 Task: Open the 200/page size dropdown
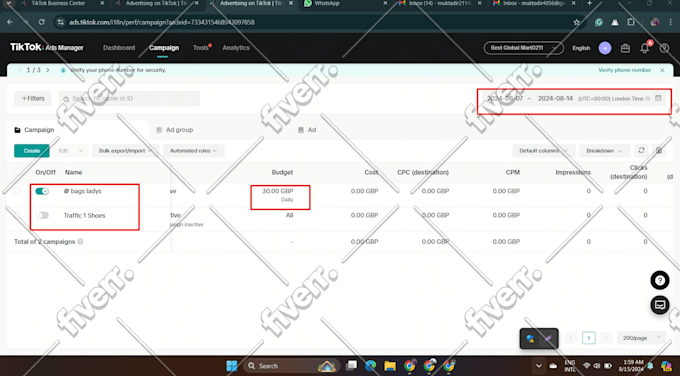point(641,338)
